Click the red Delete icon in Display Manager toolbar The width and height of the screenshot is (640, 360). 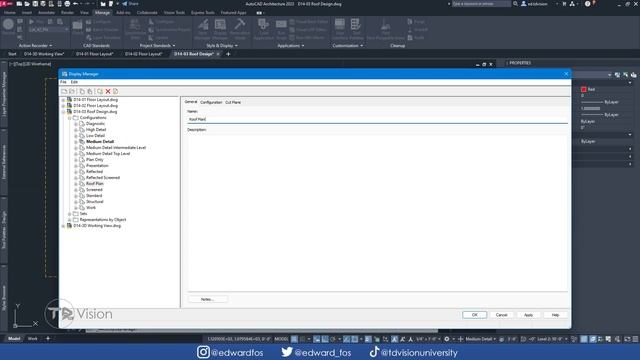pos(108,91)
